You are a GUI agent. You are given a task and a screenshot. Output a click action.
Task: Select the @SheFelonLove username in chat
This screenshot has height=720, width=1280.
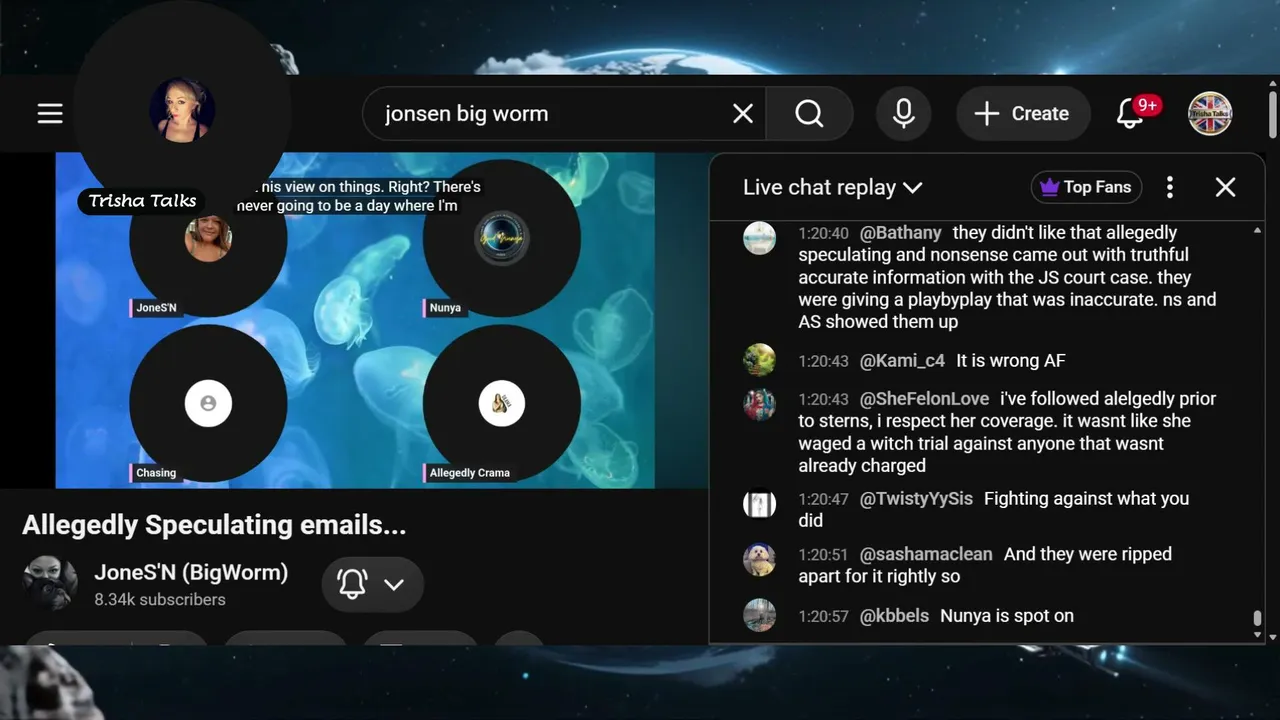925,399
